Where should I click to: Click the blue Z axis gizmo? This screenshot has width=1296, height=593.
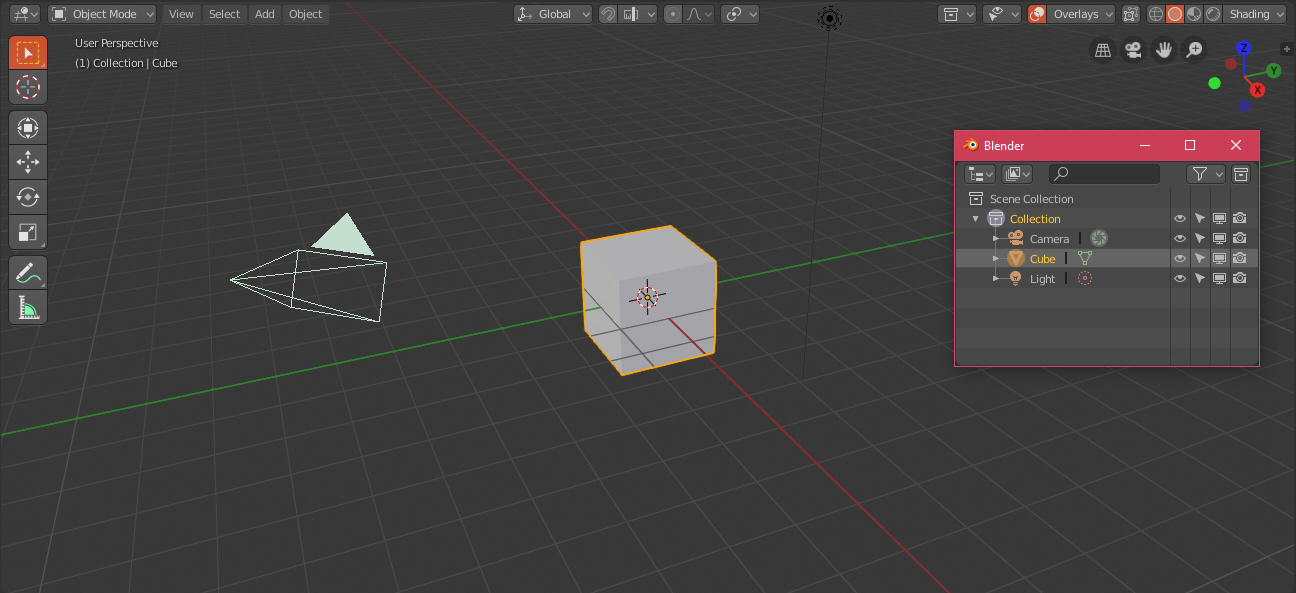coord(1244,48)
